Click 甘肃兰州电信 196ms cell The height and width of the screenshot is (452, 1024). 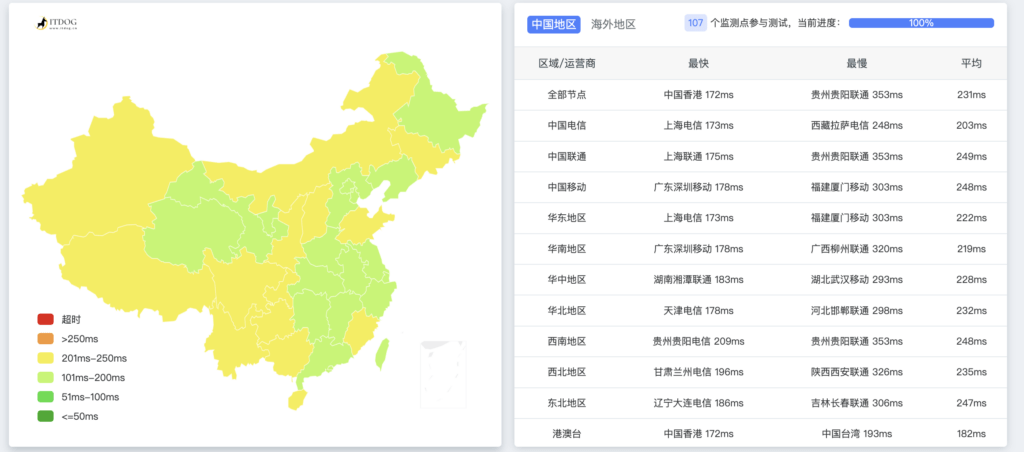[698, 372]
